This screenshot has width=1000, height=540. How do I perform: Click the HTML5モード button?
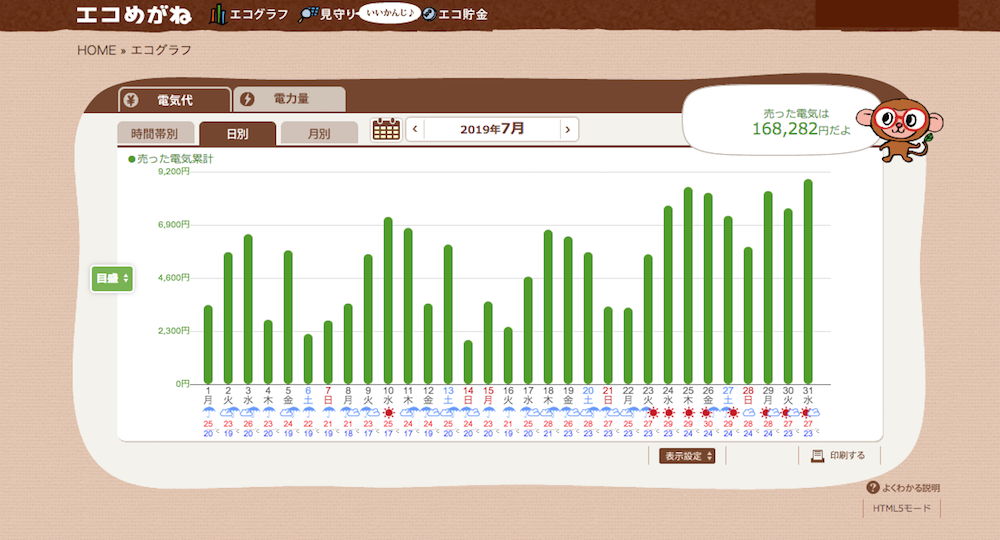tap(901, 509)
